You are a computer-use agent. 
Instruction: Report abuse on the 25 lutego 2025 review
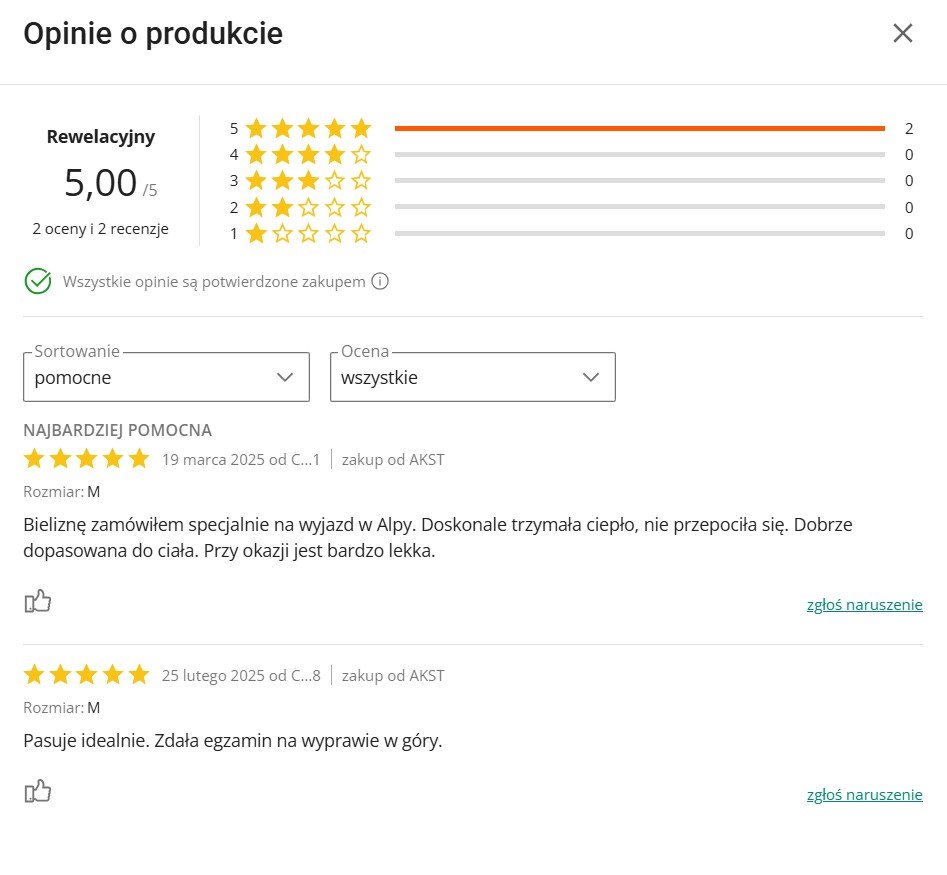(x=864, y=795)
